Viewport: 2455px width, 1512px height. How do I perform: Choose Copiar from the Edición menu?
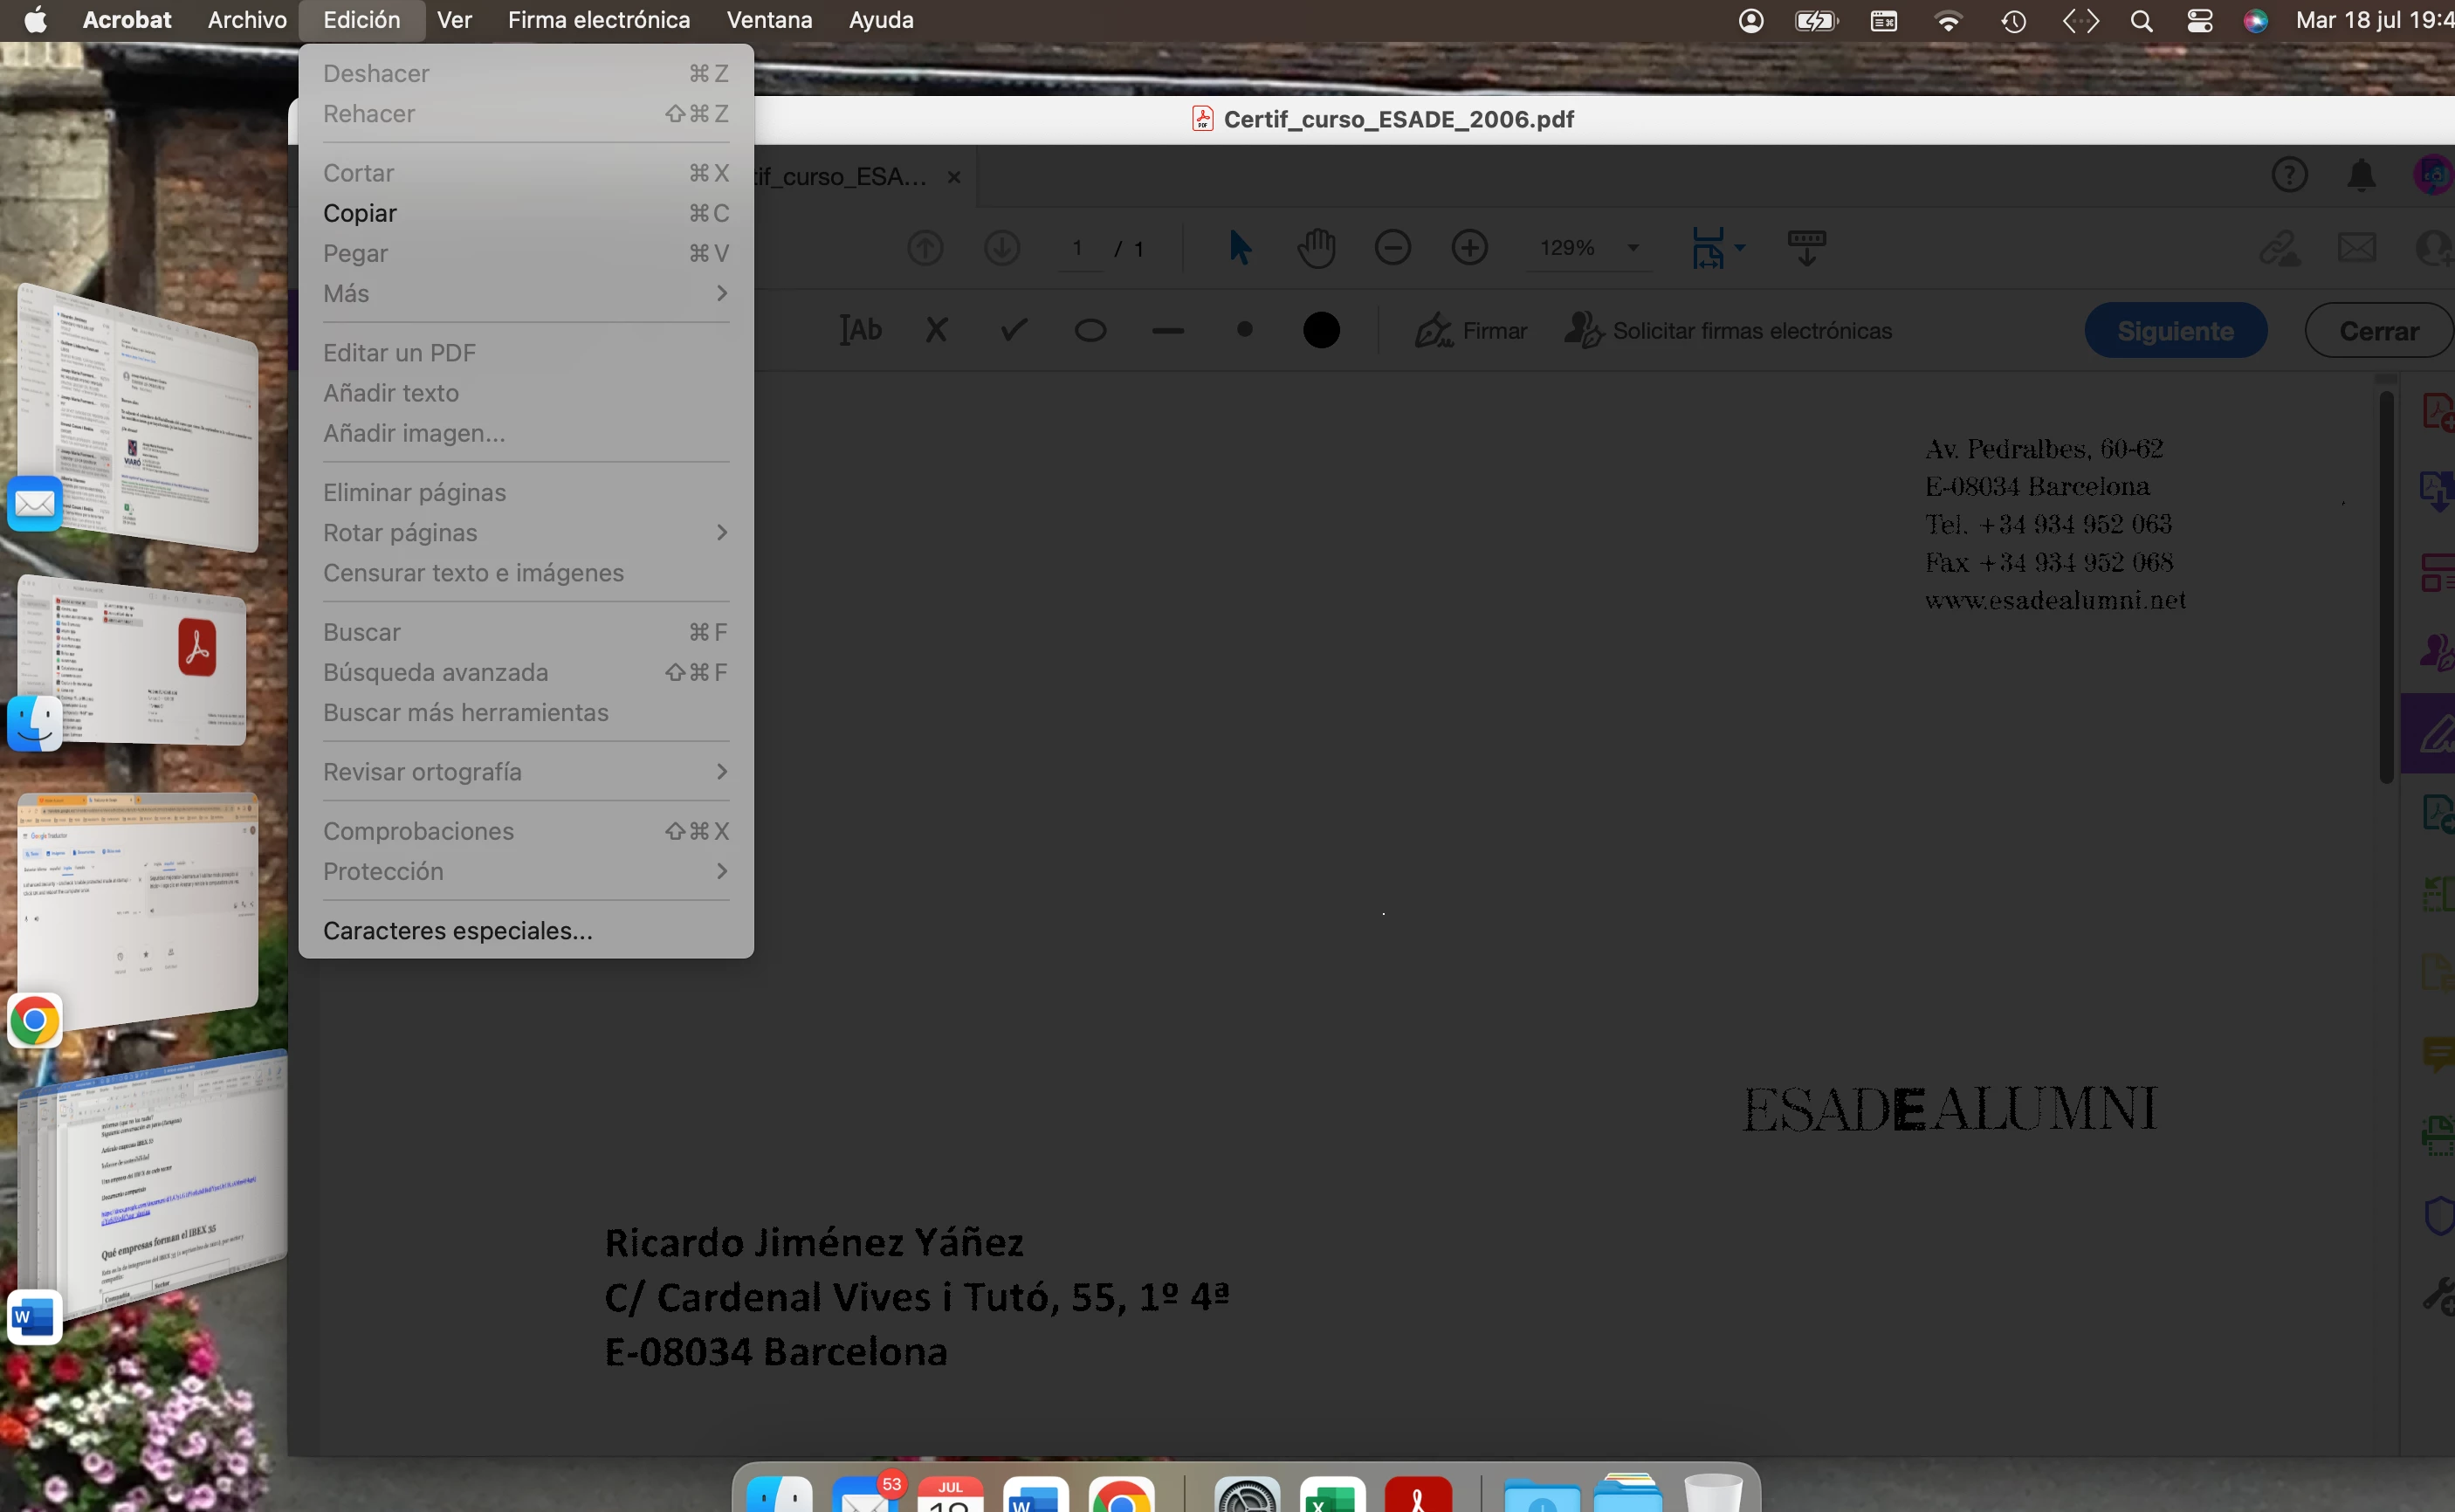coord(360,213)
